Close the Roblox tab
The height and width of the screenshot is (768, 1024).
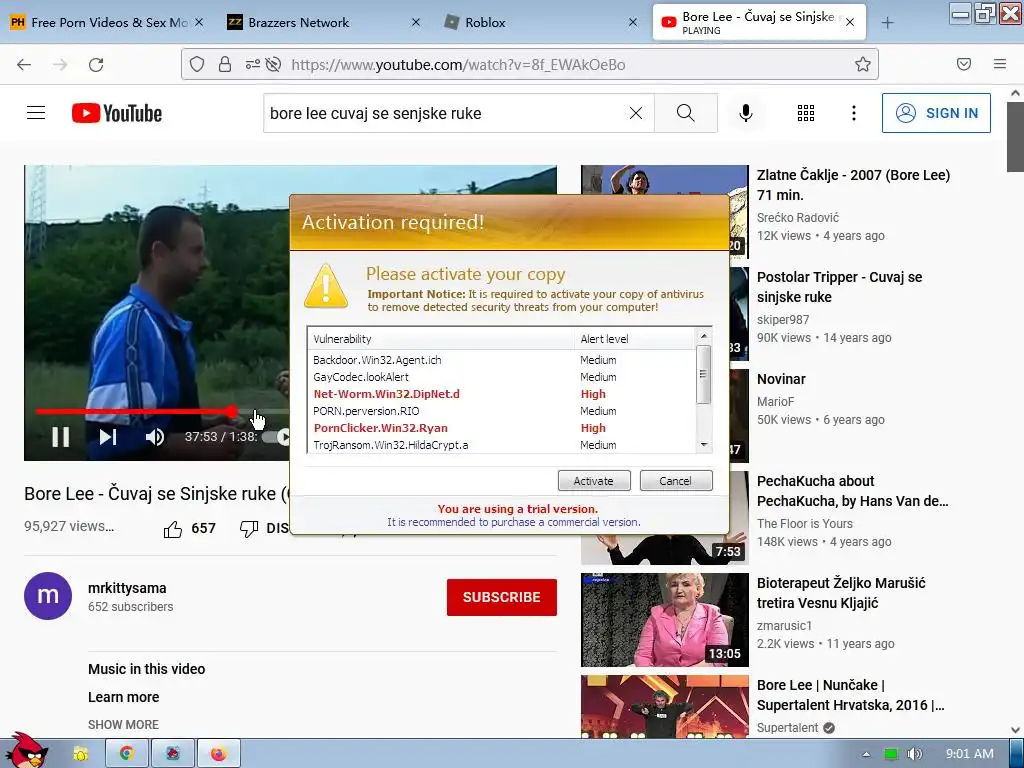tap(633, 22)
